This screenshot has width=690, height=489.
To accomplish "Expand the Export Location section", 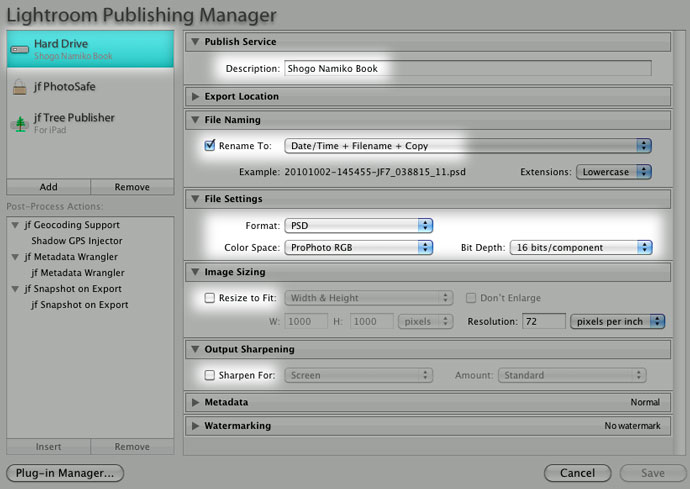I will (x=195, y=96).
